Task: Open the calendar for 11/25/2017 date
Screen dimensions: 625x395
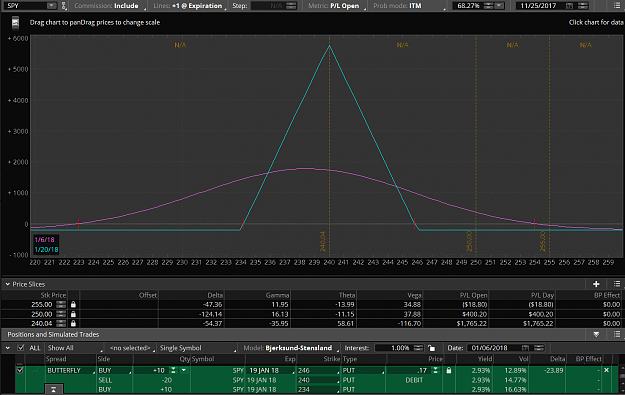Action: tap(570, 6)
